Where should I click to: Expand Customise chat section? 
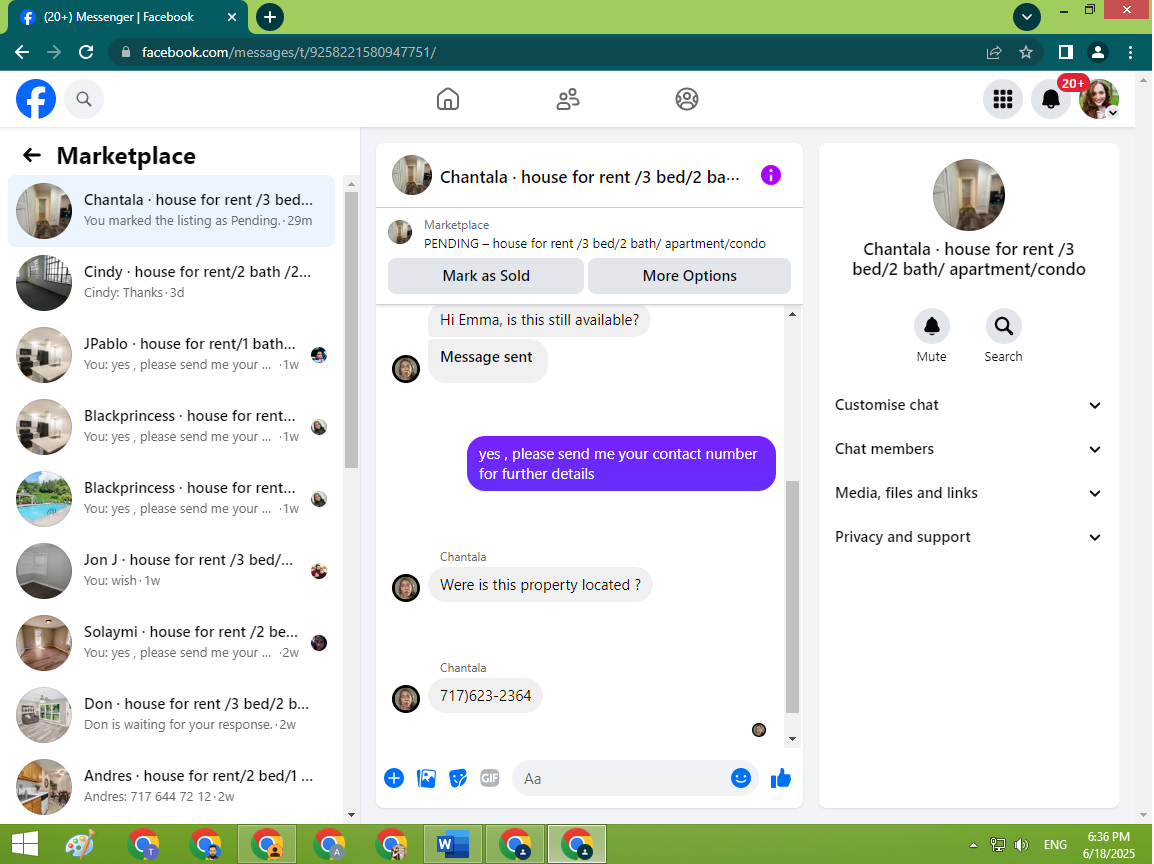(x=968, y=405)
